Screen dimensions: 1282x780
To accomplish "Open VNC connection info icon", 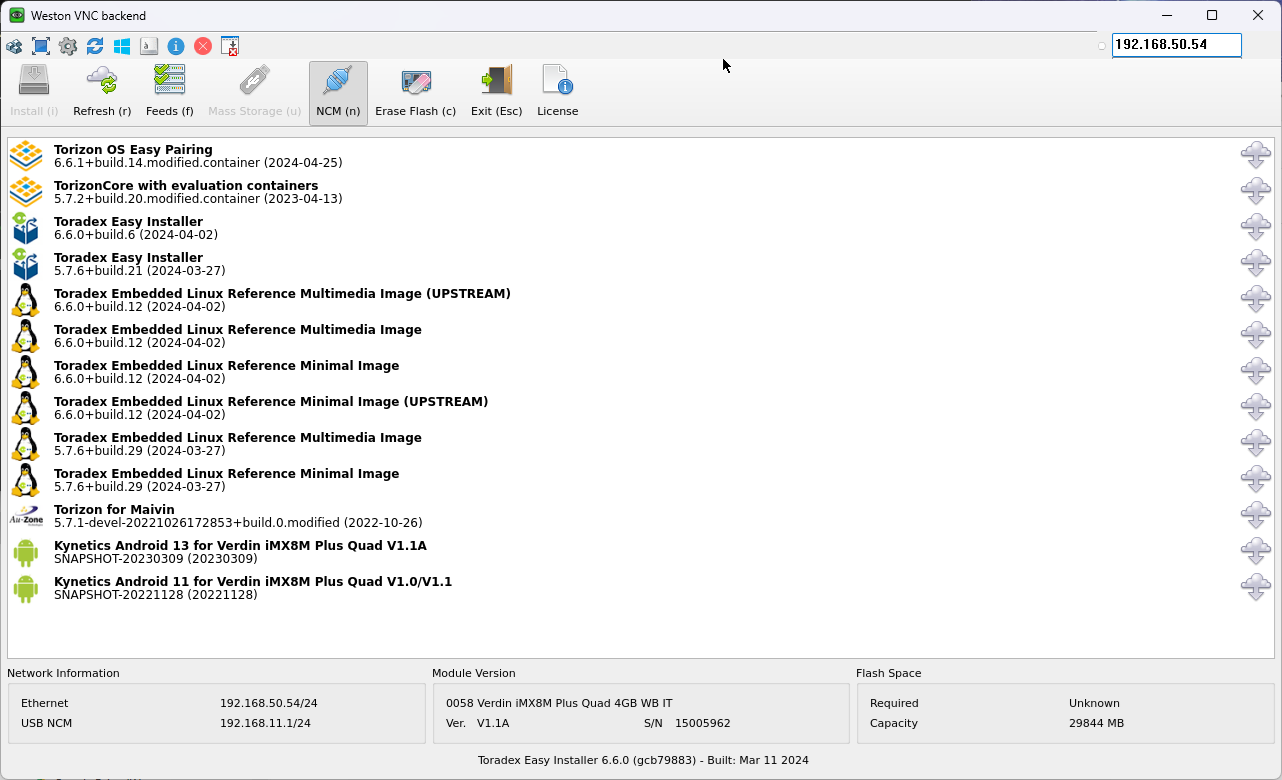I will click(x=176, y=46).
